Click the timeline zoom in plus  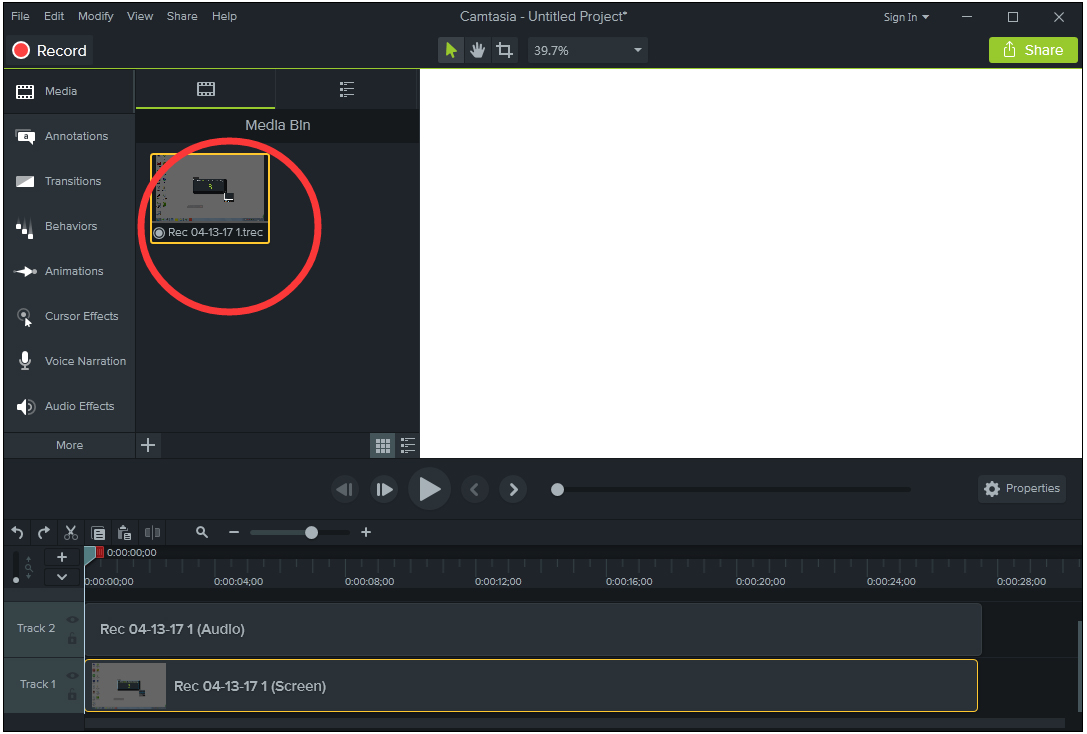click(x=366, y=532)
